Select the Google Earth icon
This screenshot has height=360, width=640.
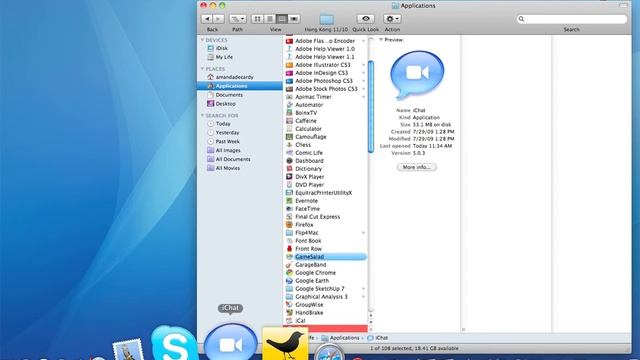click(x=289, y=280)
